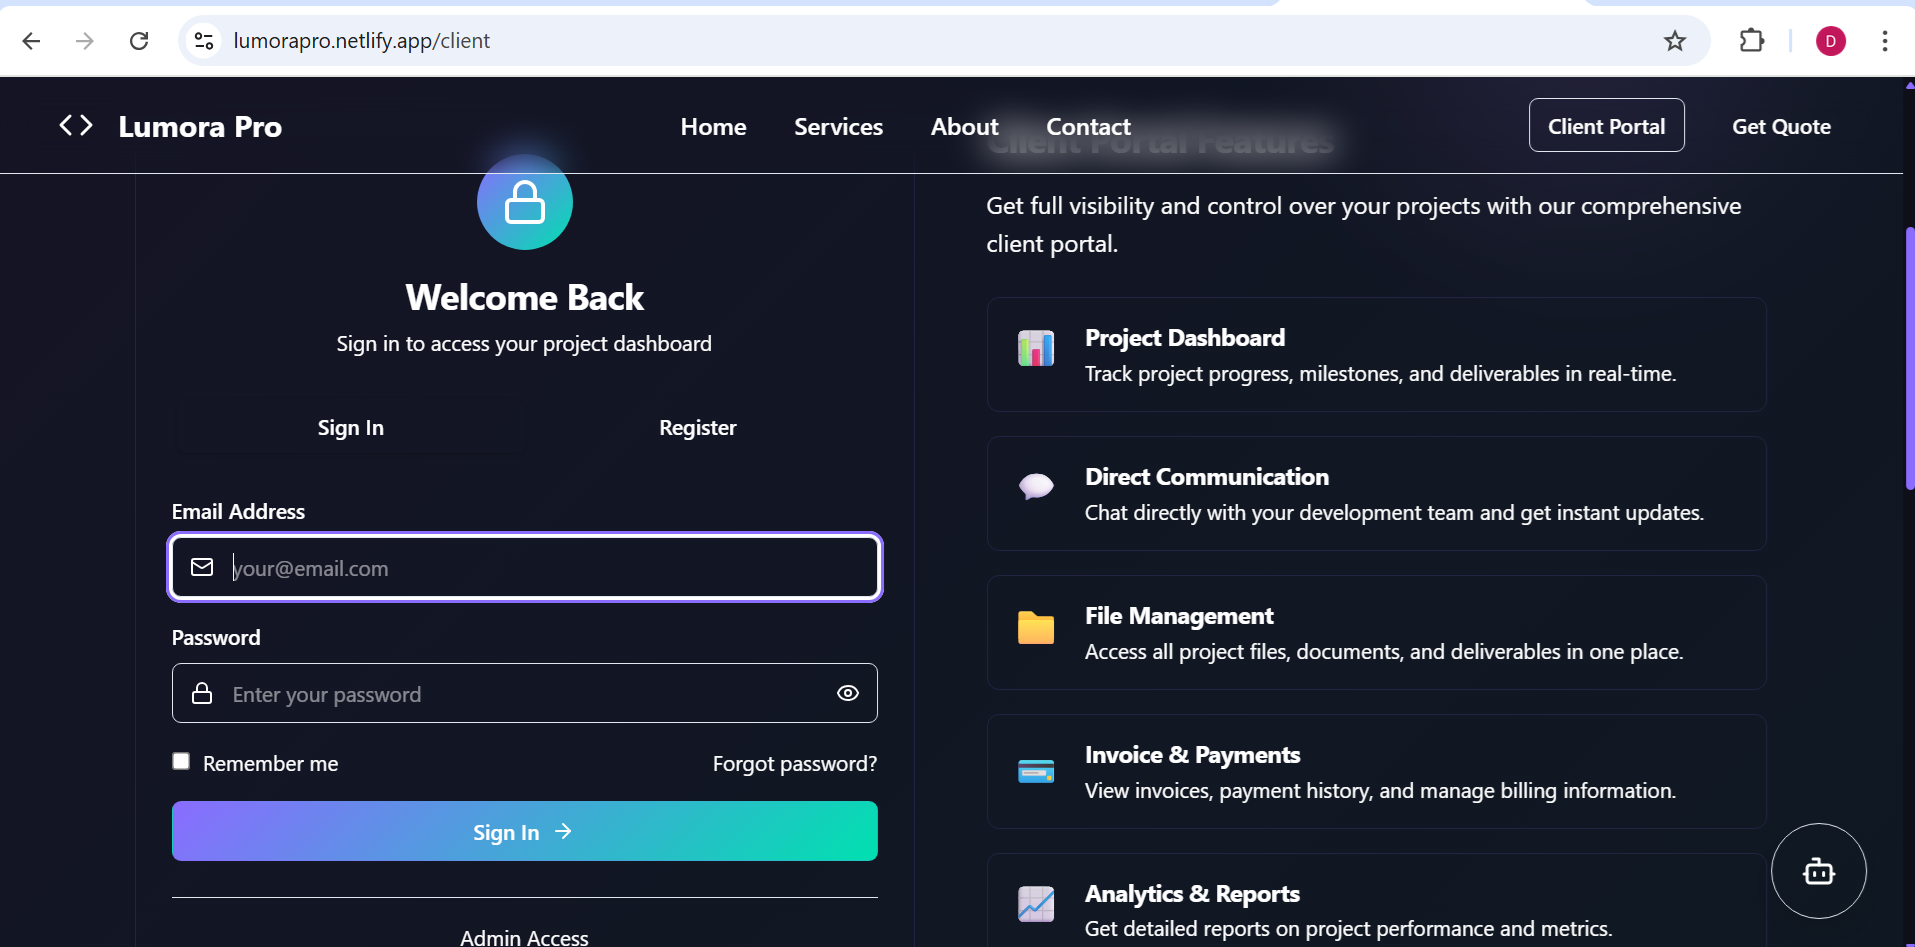
Task: Open site information icon in address bar
Action: 204,41
